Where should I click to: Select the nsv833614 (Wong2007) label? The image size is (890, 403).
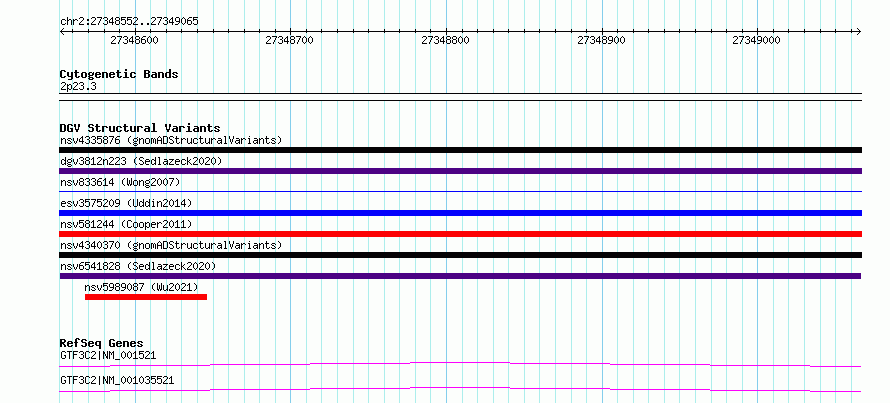120,182
